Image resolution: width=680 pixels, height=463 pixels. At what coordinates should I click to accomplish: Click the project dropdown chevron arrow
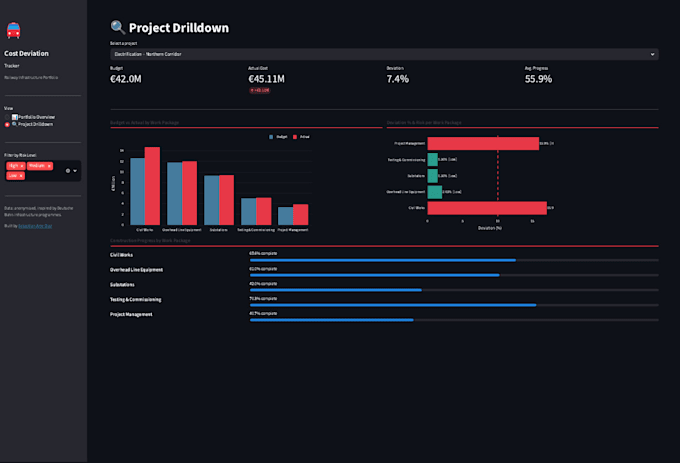click(652, 54)
